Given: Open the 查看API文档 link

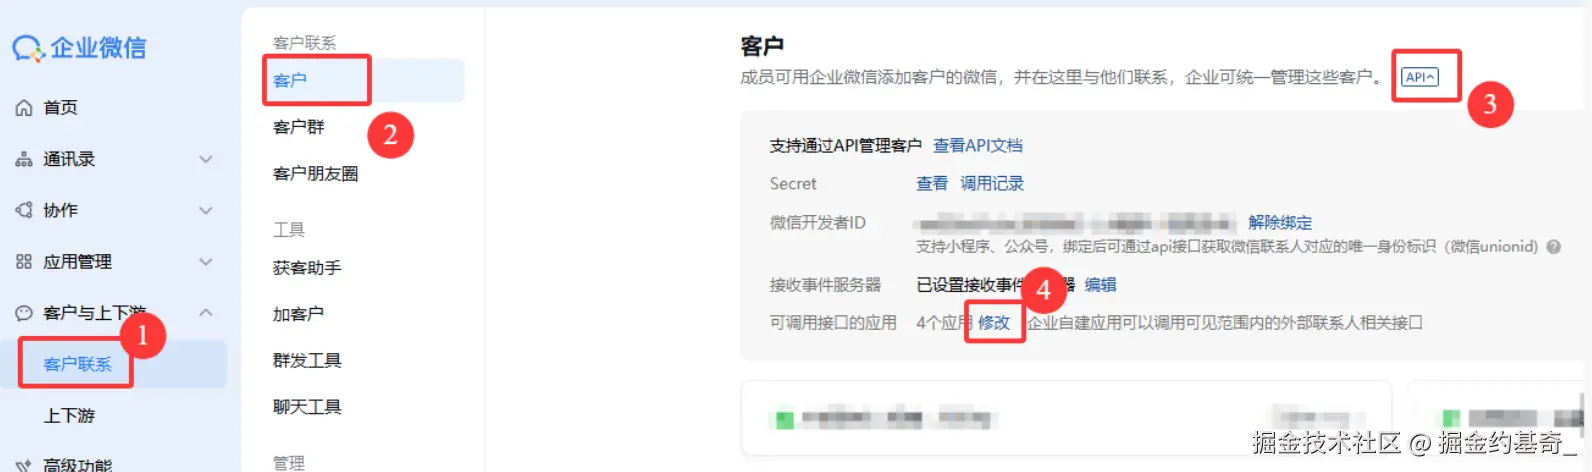Looking at the screenshot, I should click(978, 146).
